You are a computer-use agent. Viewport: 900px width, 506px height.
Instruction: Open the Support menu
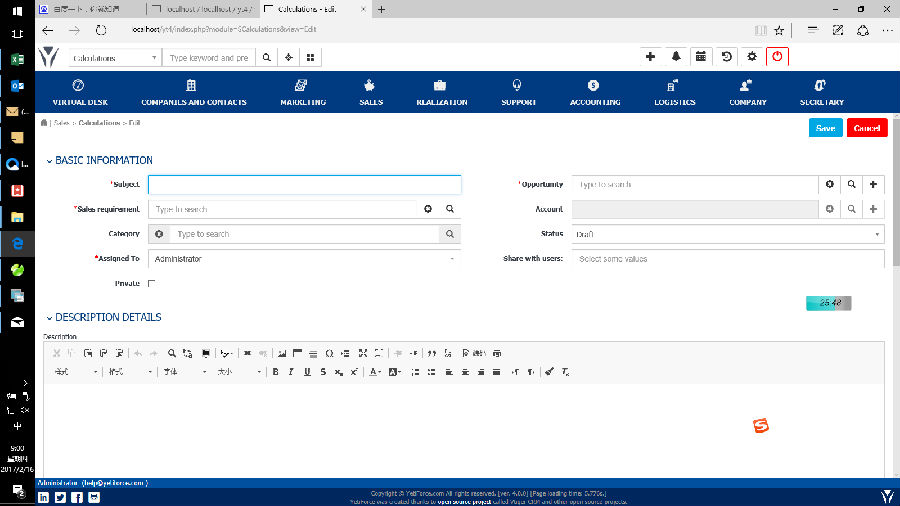pyautogui.click(x=518, y=92)
